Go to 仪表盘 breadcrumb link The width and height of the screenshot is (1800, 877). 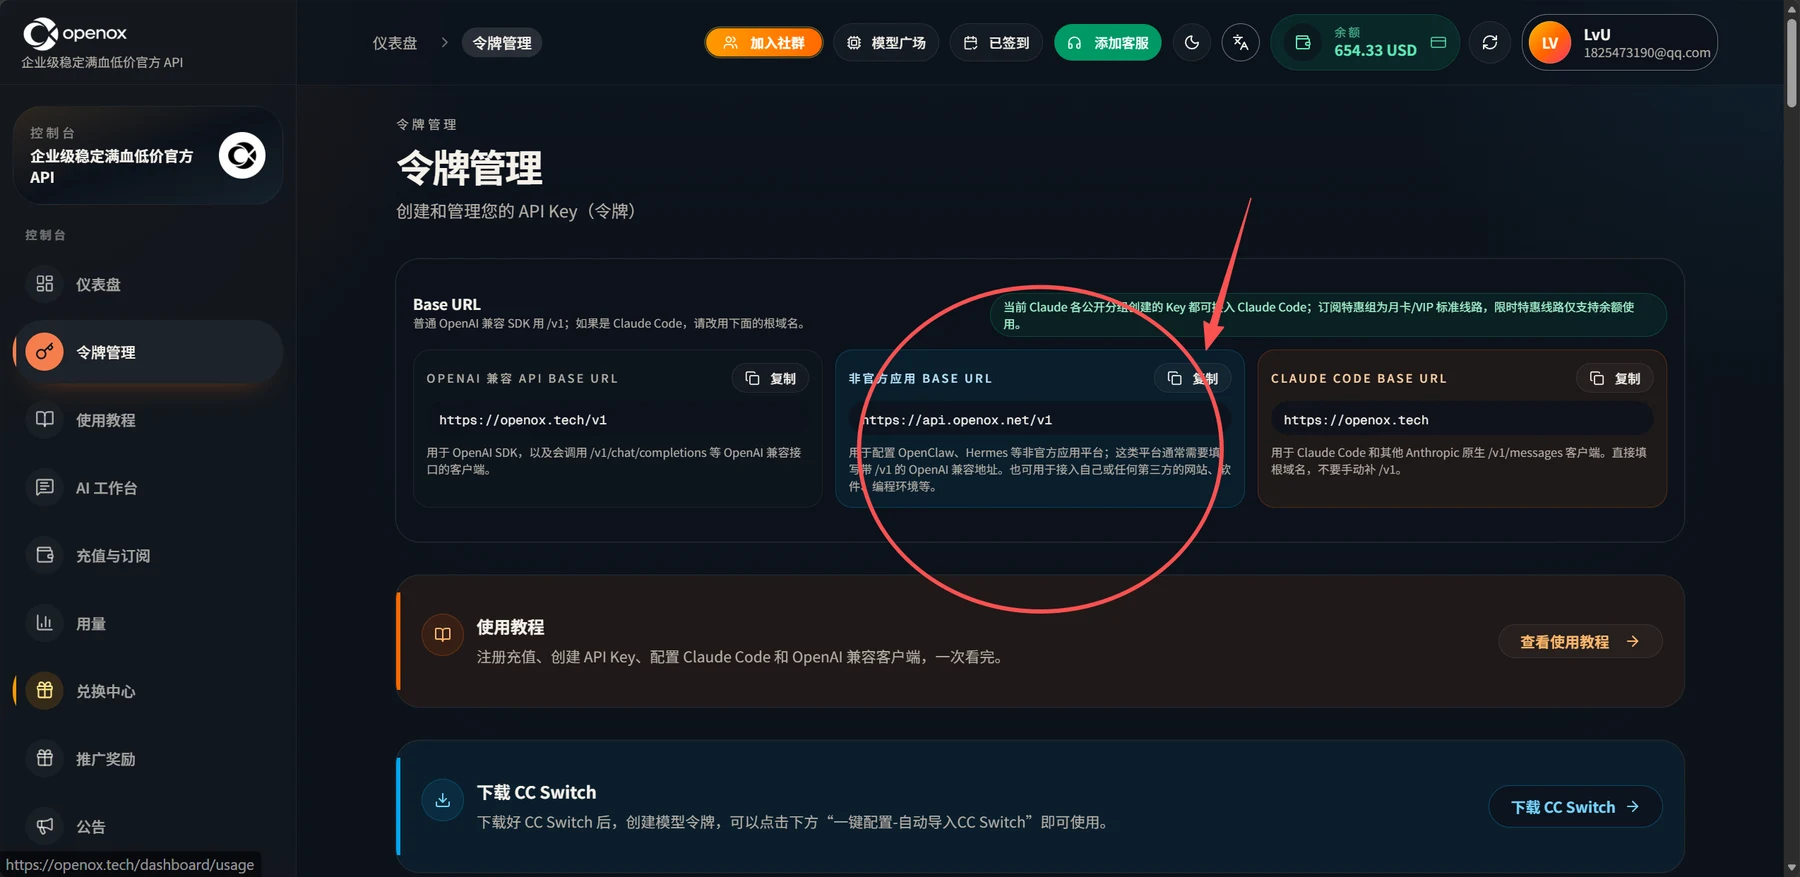tap(395, 43)
